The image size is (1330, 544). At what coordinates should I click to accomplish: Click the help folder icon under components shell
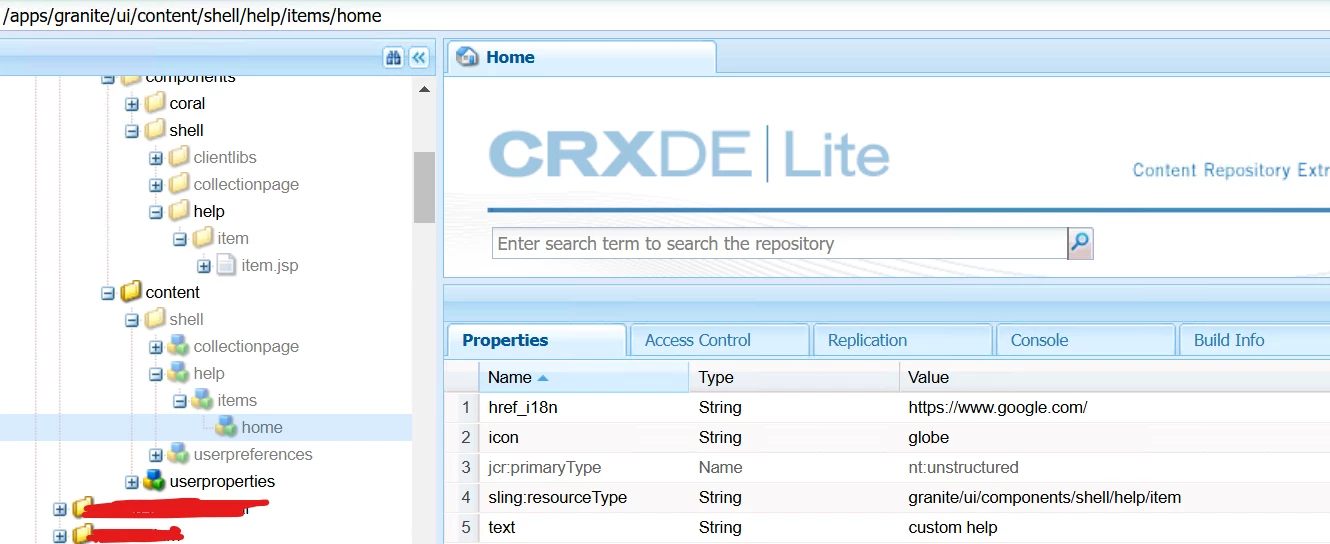point(178,211)
